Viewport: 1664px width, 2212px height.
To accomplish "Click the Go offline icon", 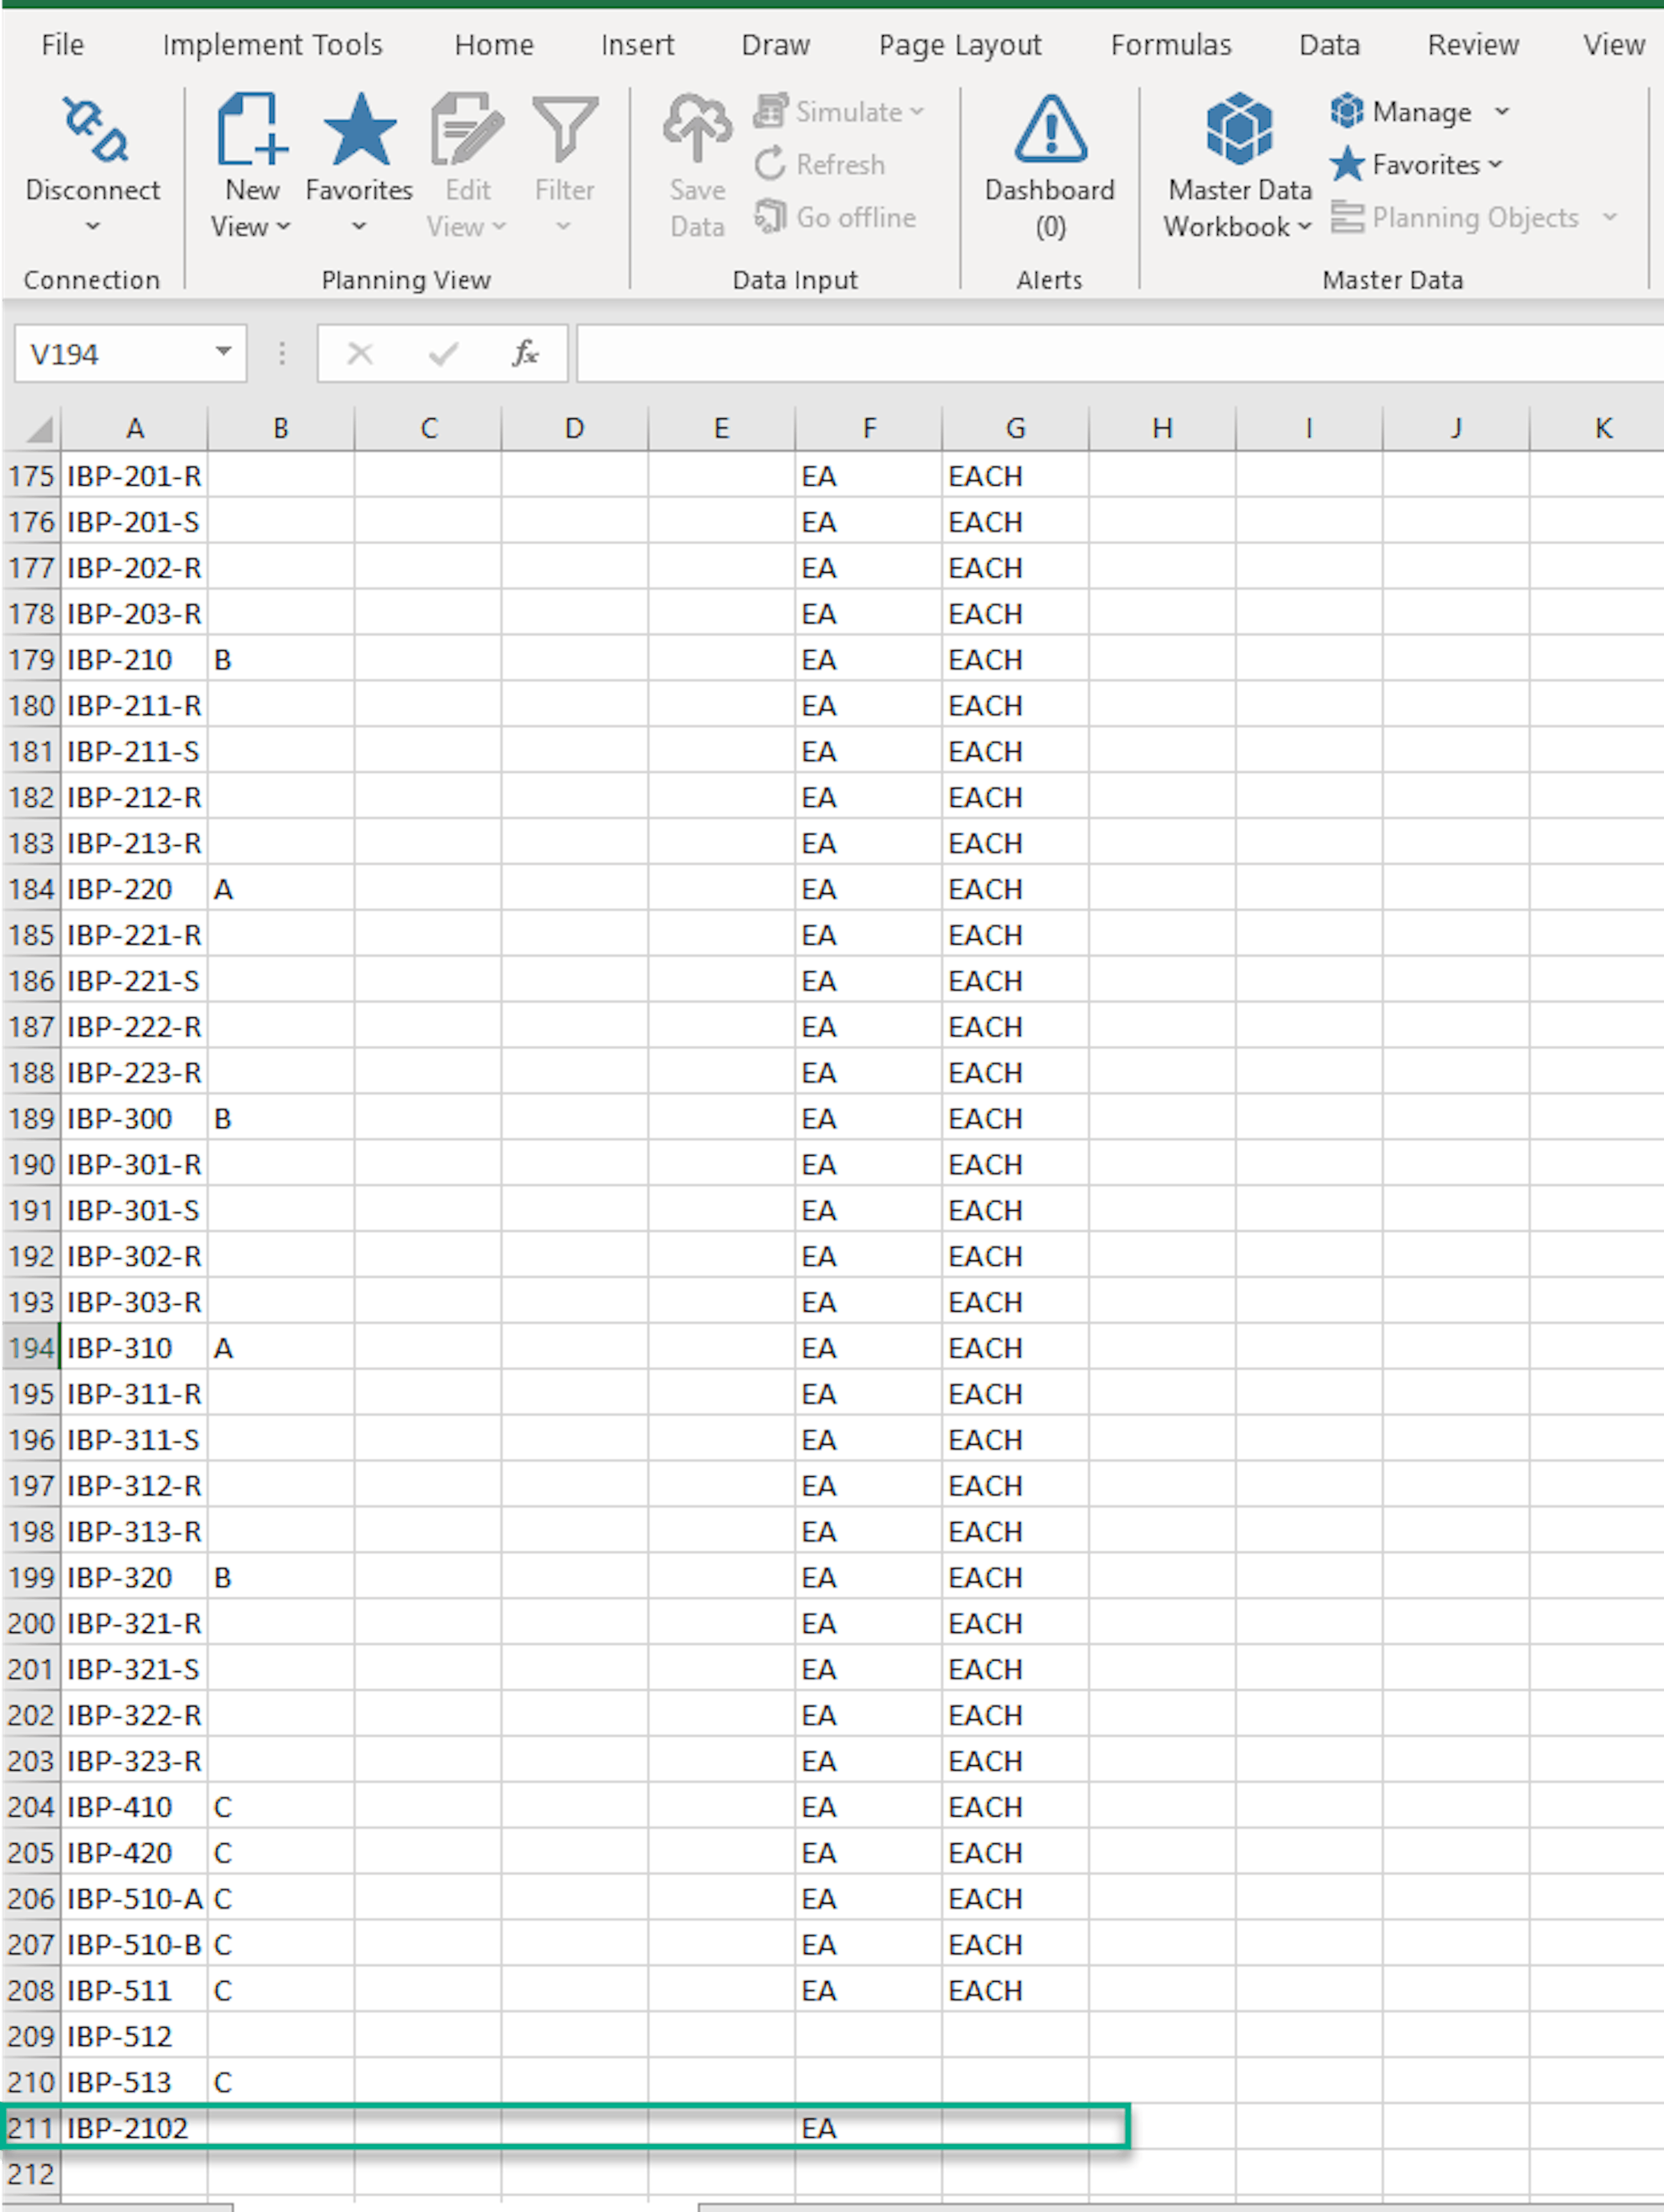I will [x=770, y=217].
